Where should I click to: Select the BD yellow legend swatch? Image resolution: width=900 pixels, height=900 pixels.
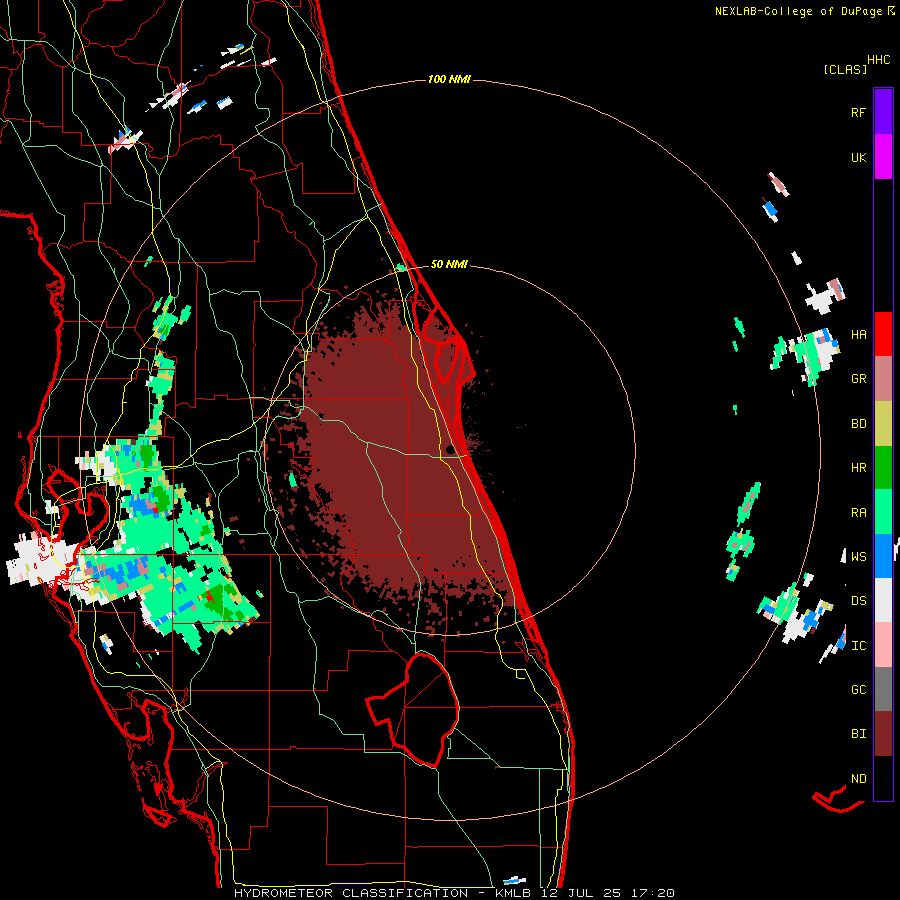[883, 423]
